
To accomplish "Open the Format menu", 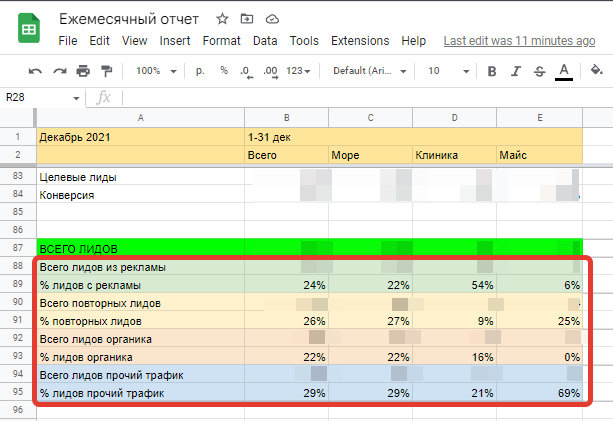I will pos(221,41).
